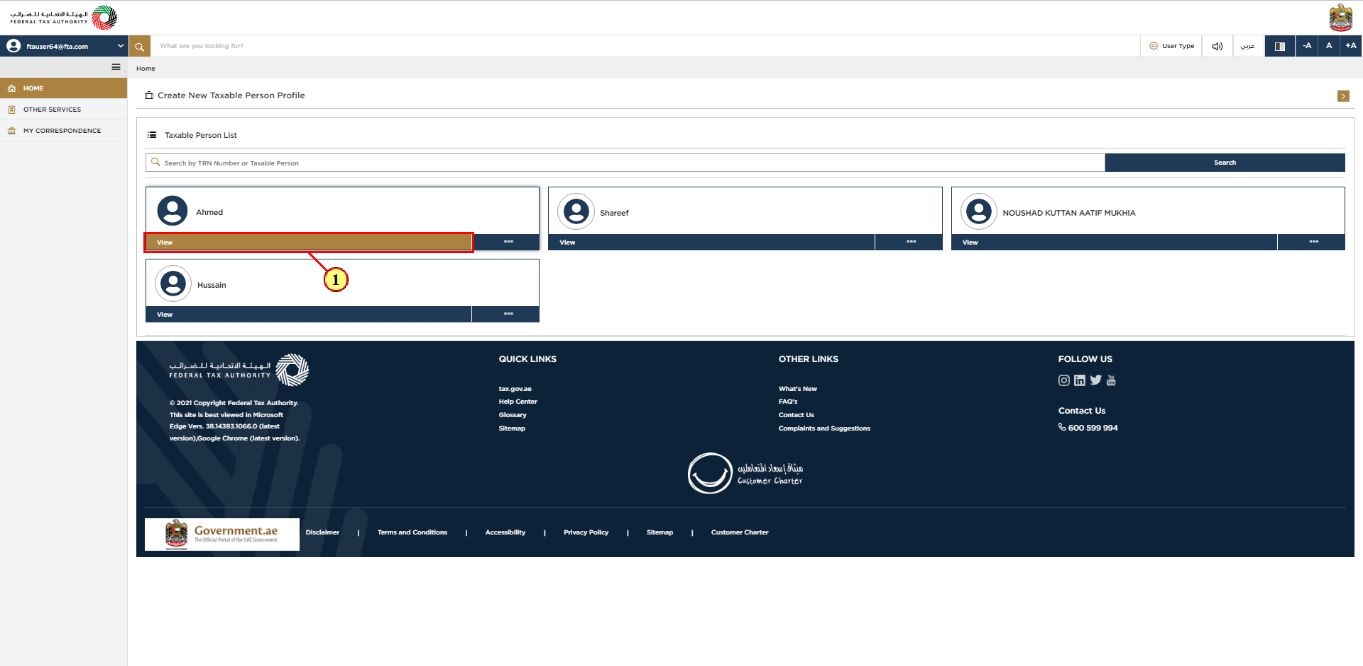Open the YouTube icon under Follow Us
The width and height of the screenshot is (1363, 666).
pyautogui.click(x=1111, y=380)
